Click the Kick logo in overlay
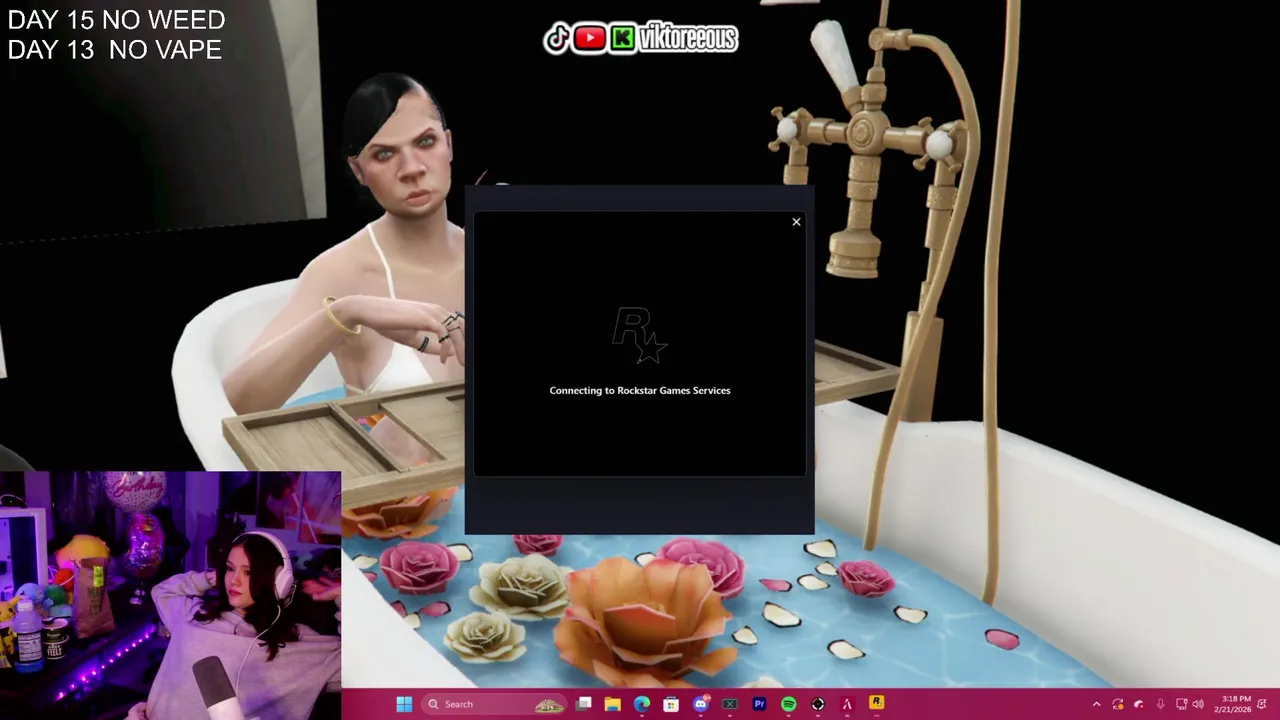 622,39
